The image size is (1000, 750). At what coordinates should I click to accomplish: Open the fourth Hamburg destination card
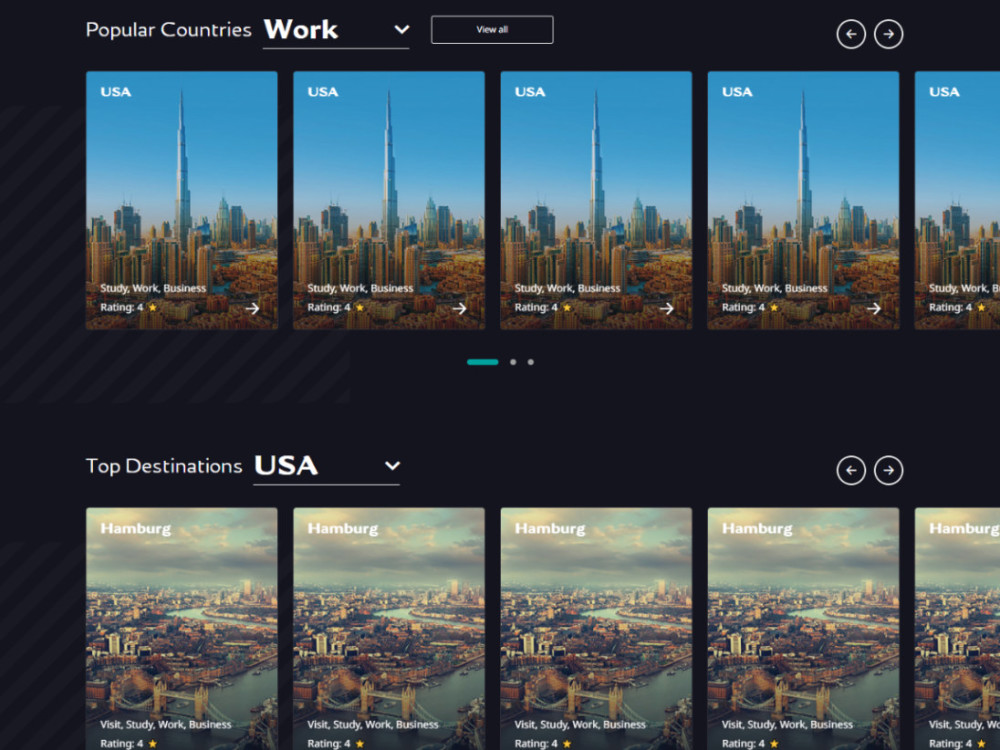(x=804, y=629)
